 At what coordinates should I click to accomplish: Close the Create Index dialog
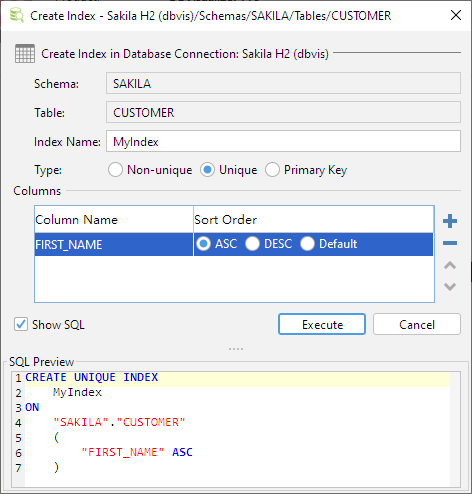[456, 15]
